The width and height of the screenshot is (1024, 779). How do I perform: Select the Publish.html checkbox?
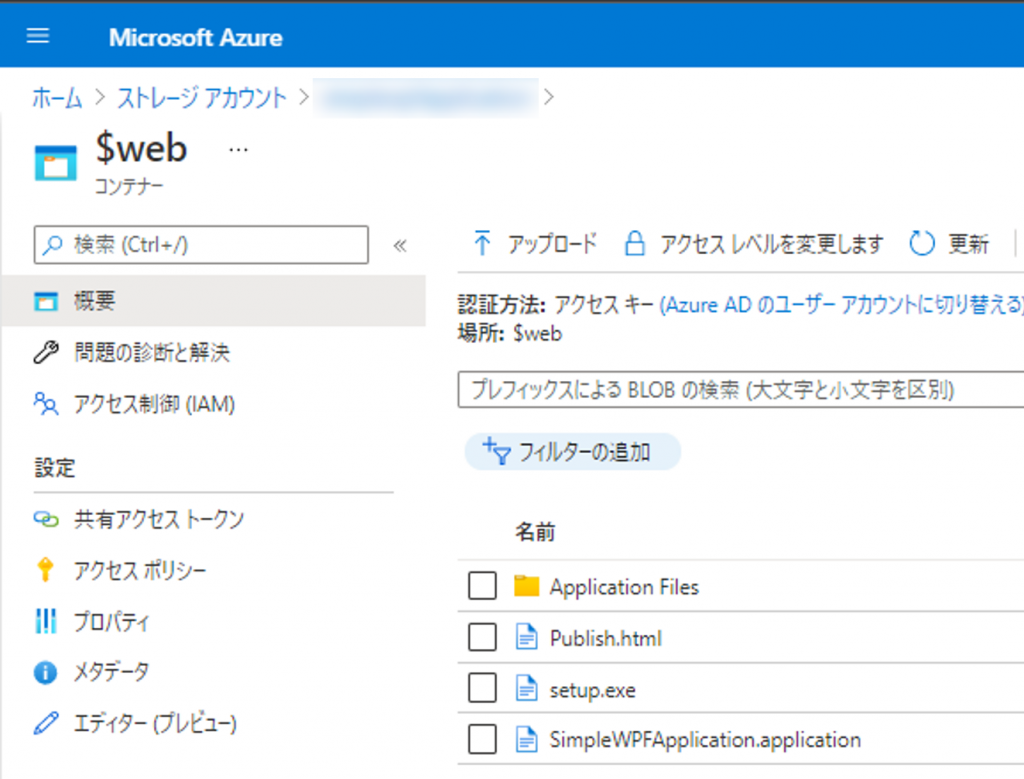(482, 638)
